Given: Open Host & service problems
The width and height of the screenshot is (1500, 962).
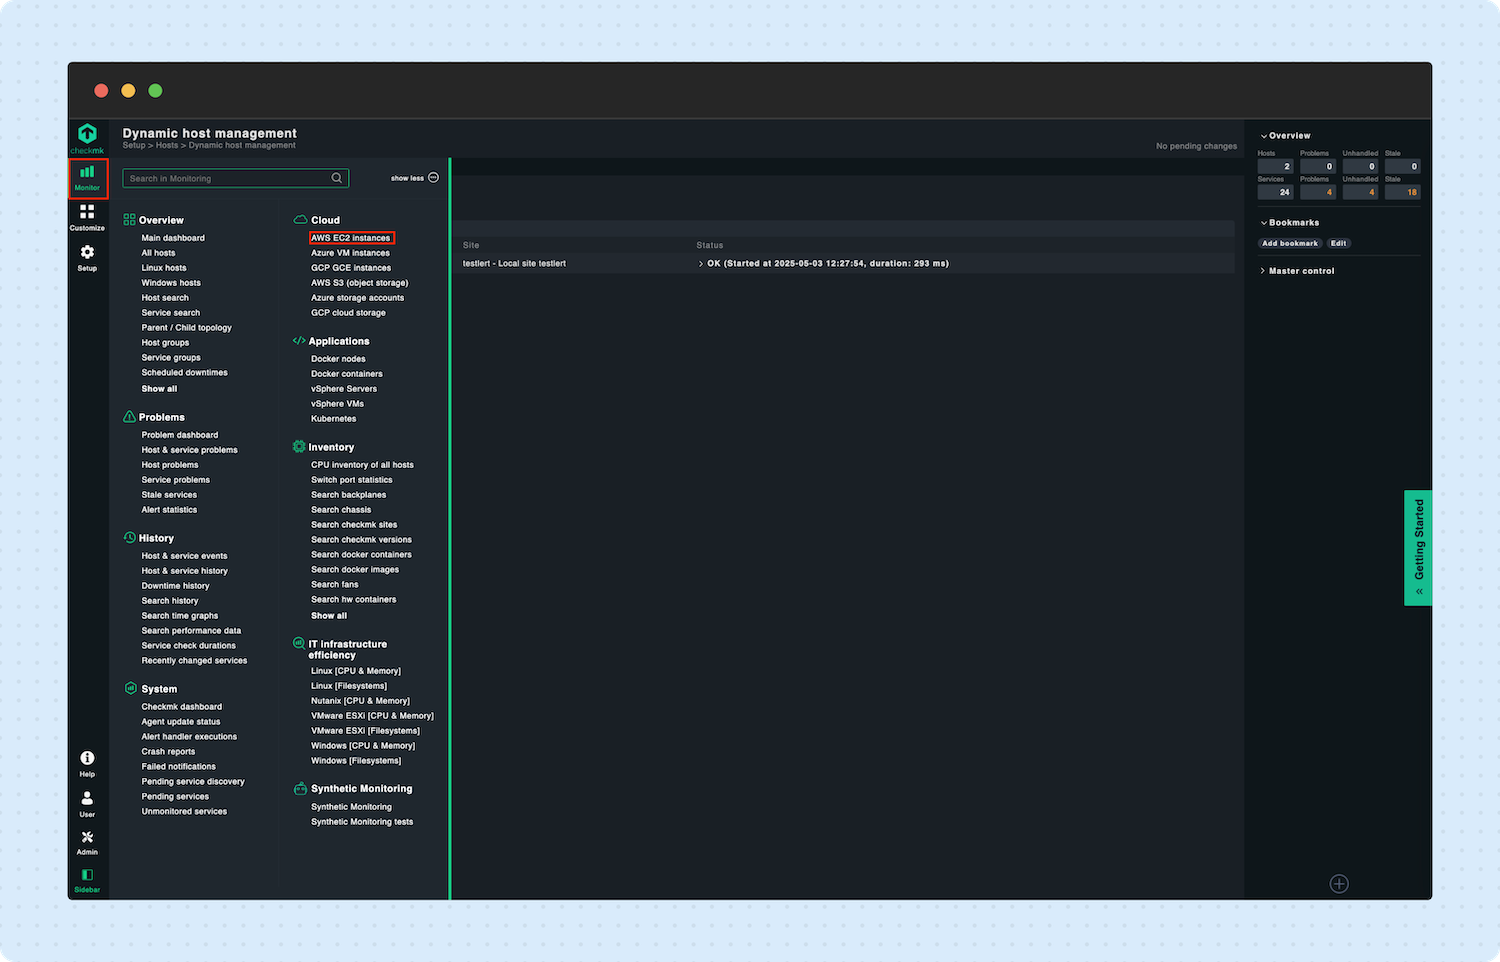Looking at the screenshot, I should click(x=189, y=450).
